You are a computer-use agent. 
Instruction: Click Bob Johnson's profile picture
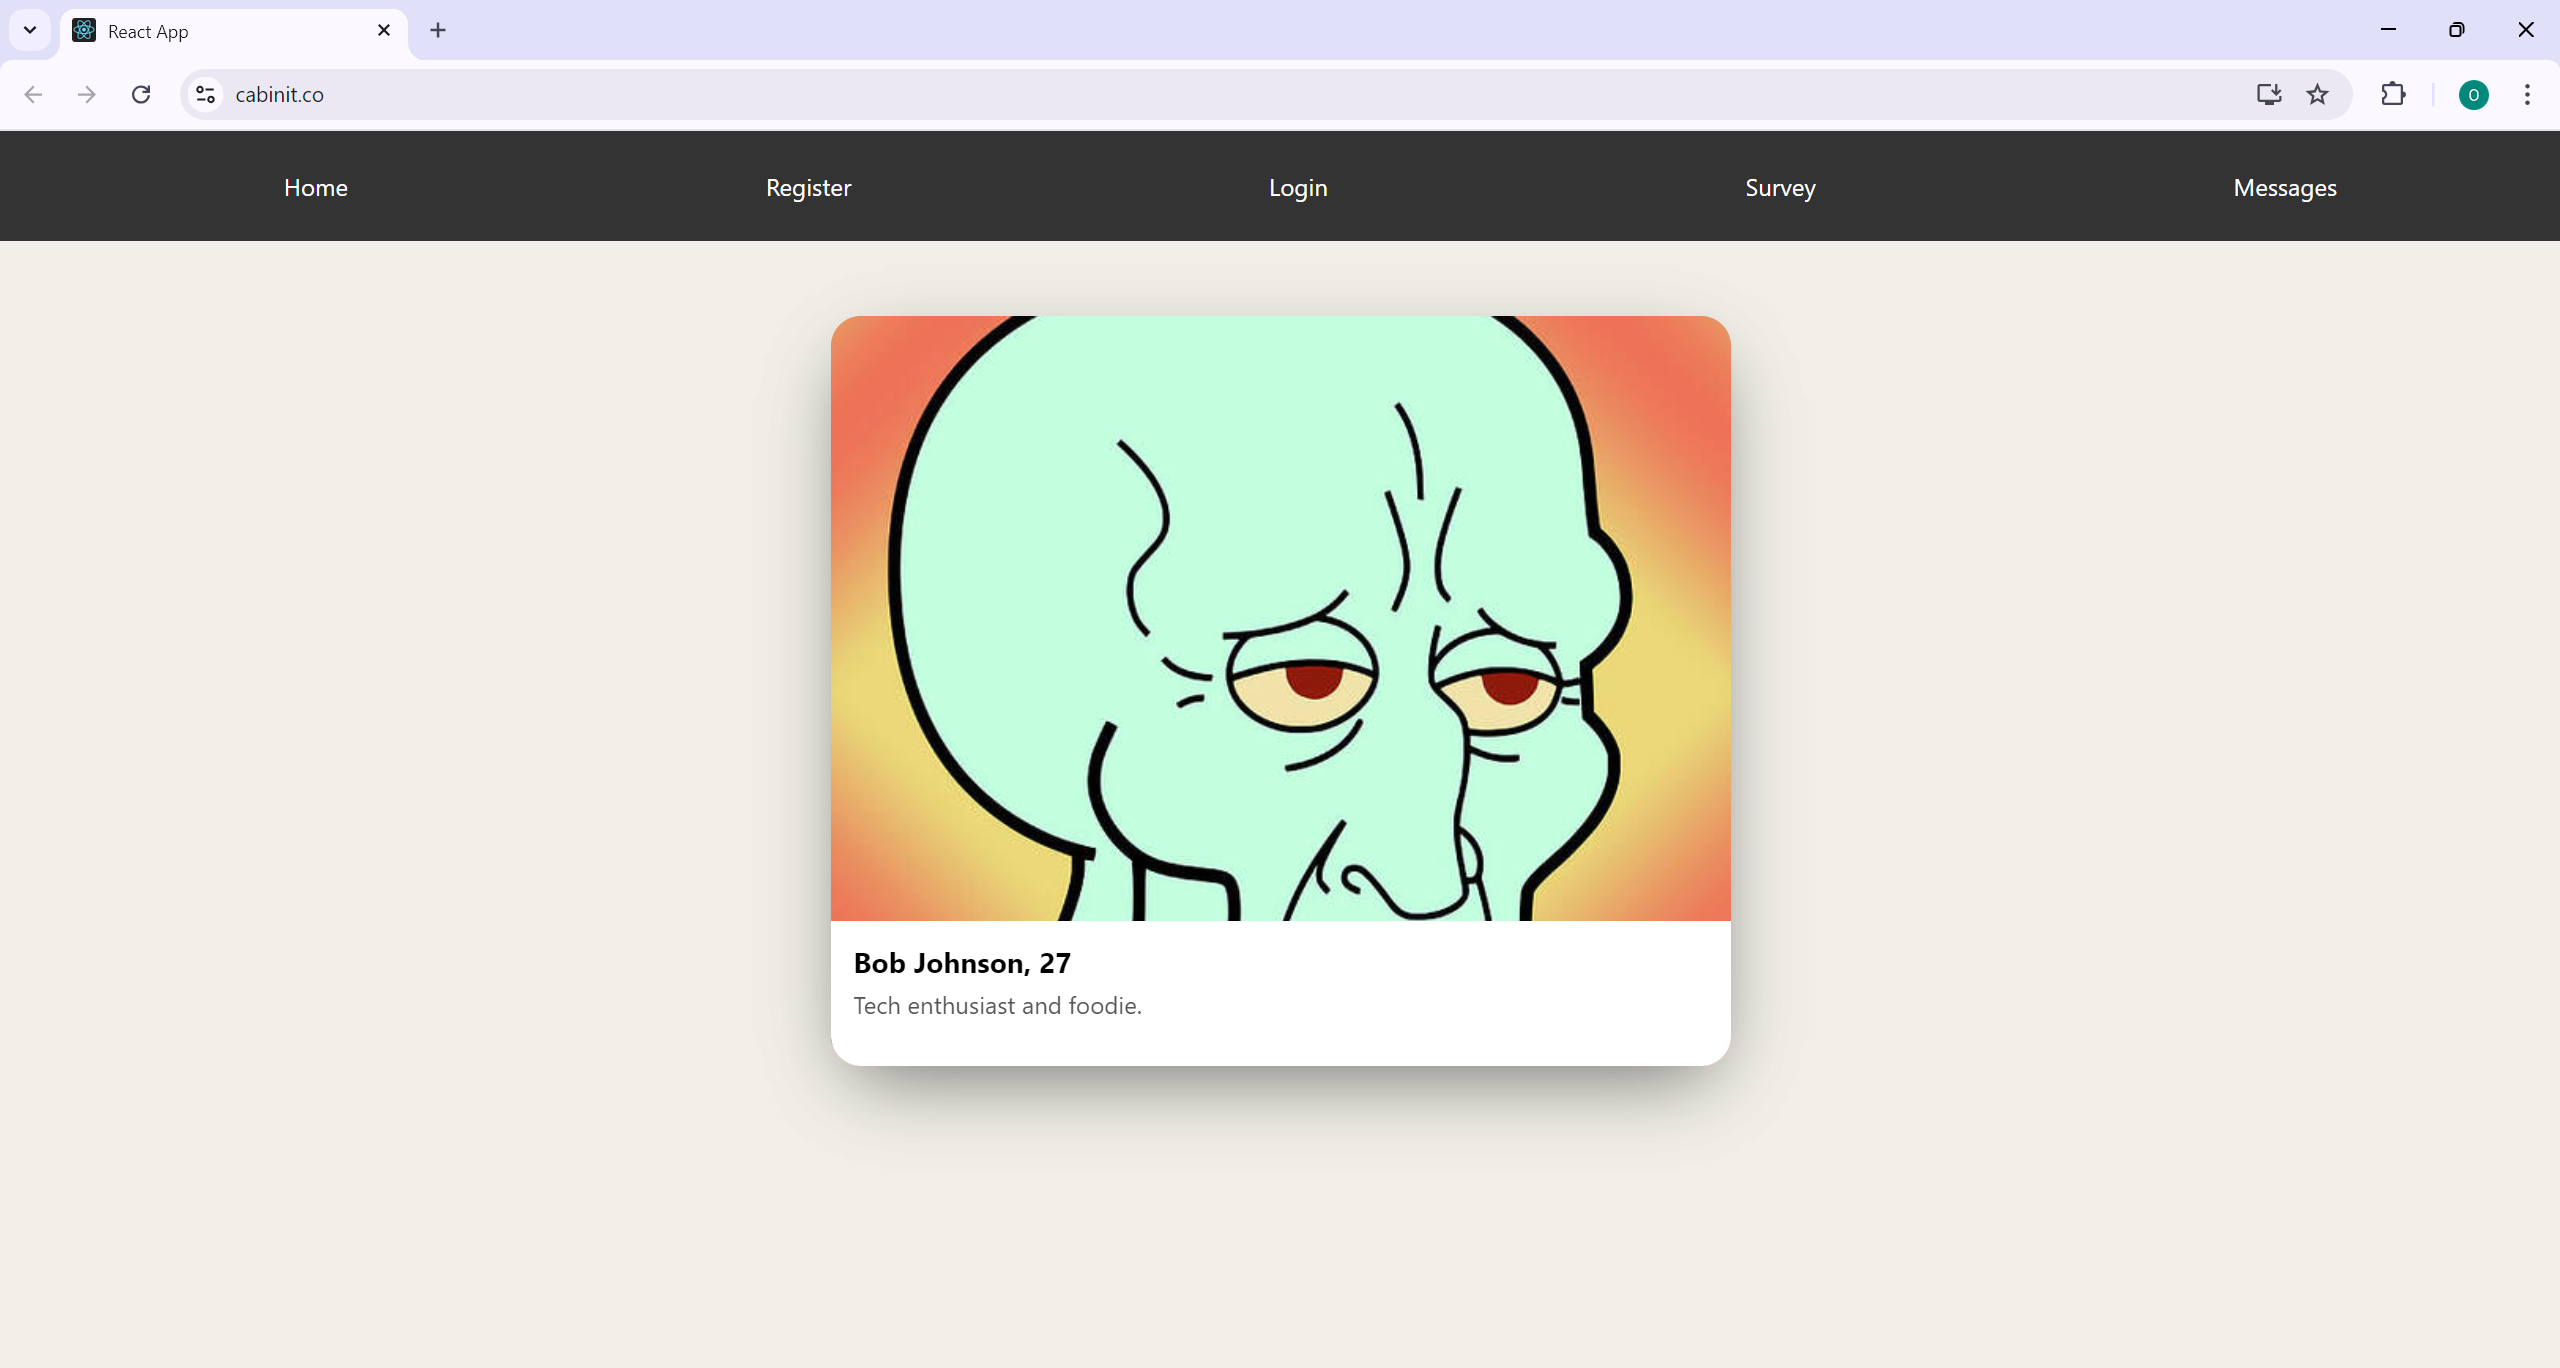coord(1280,618)
